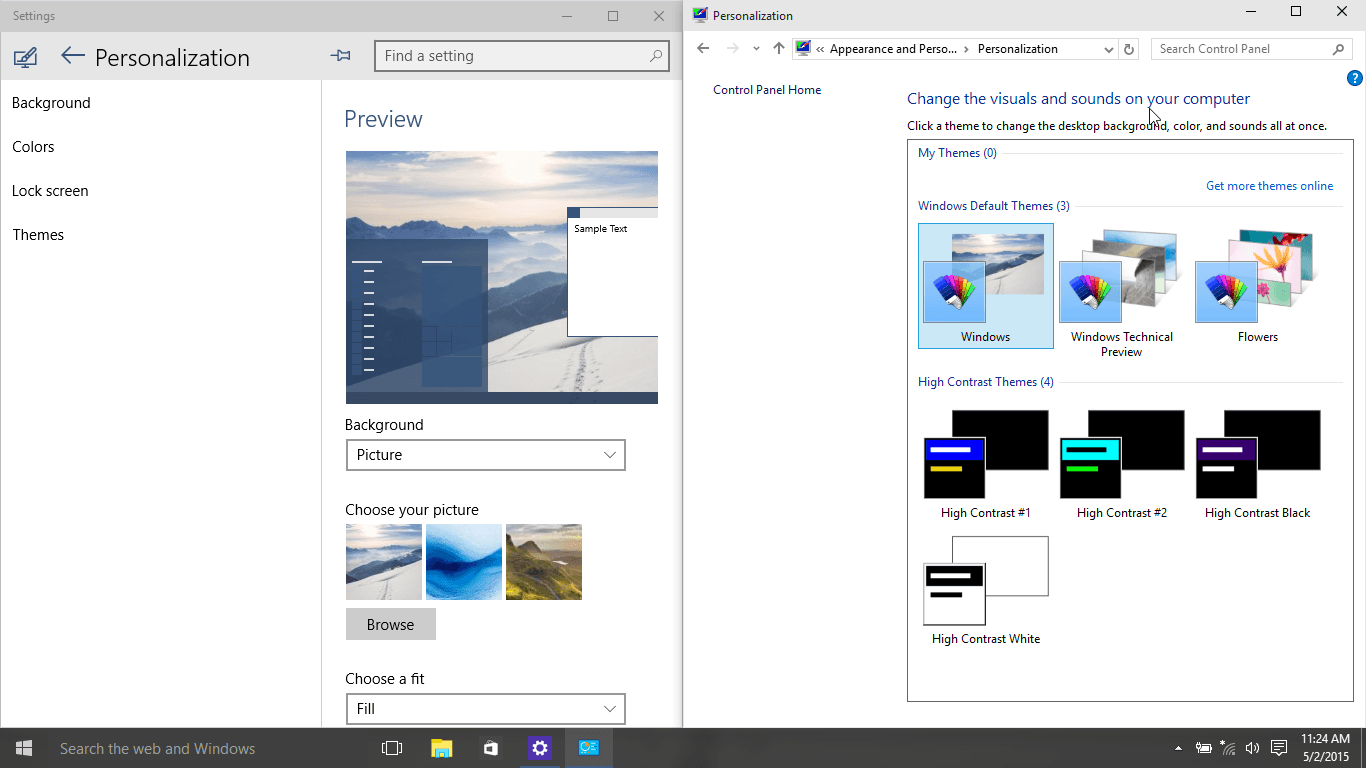Click the My Themes (0) heading
The width and height of the screenshot is (1366, 768).
pos(957,153)
